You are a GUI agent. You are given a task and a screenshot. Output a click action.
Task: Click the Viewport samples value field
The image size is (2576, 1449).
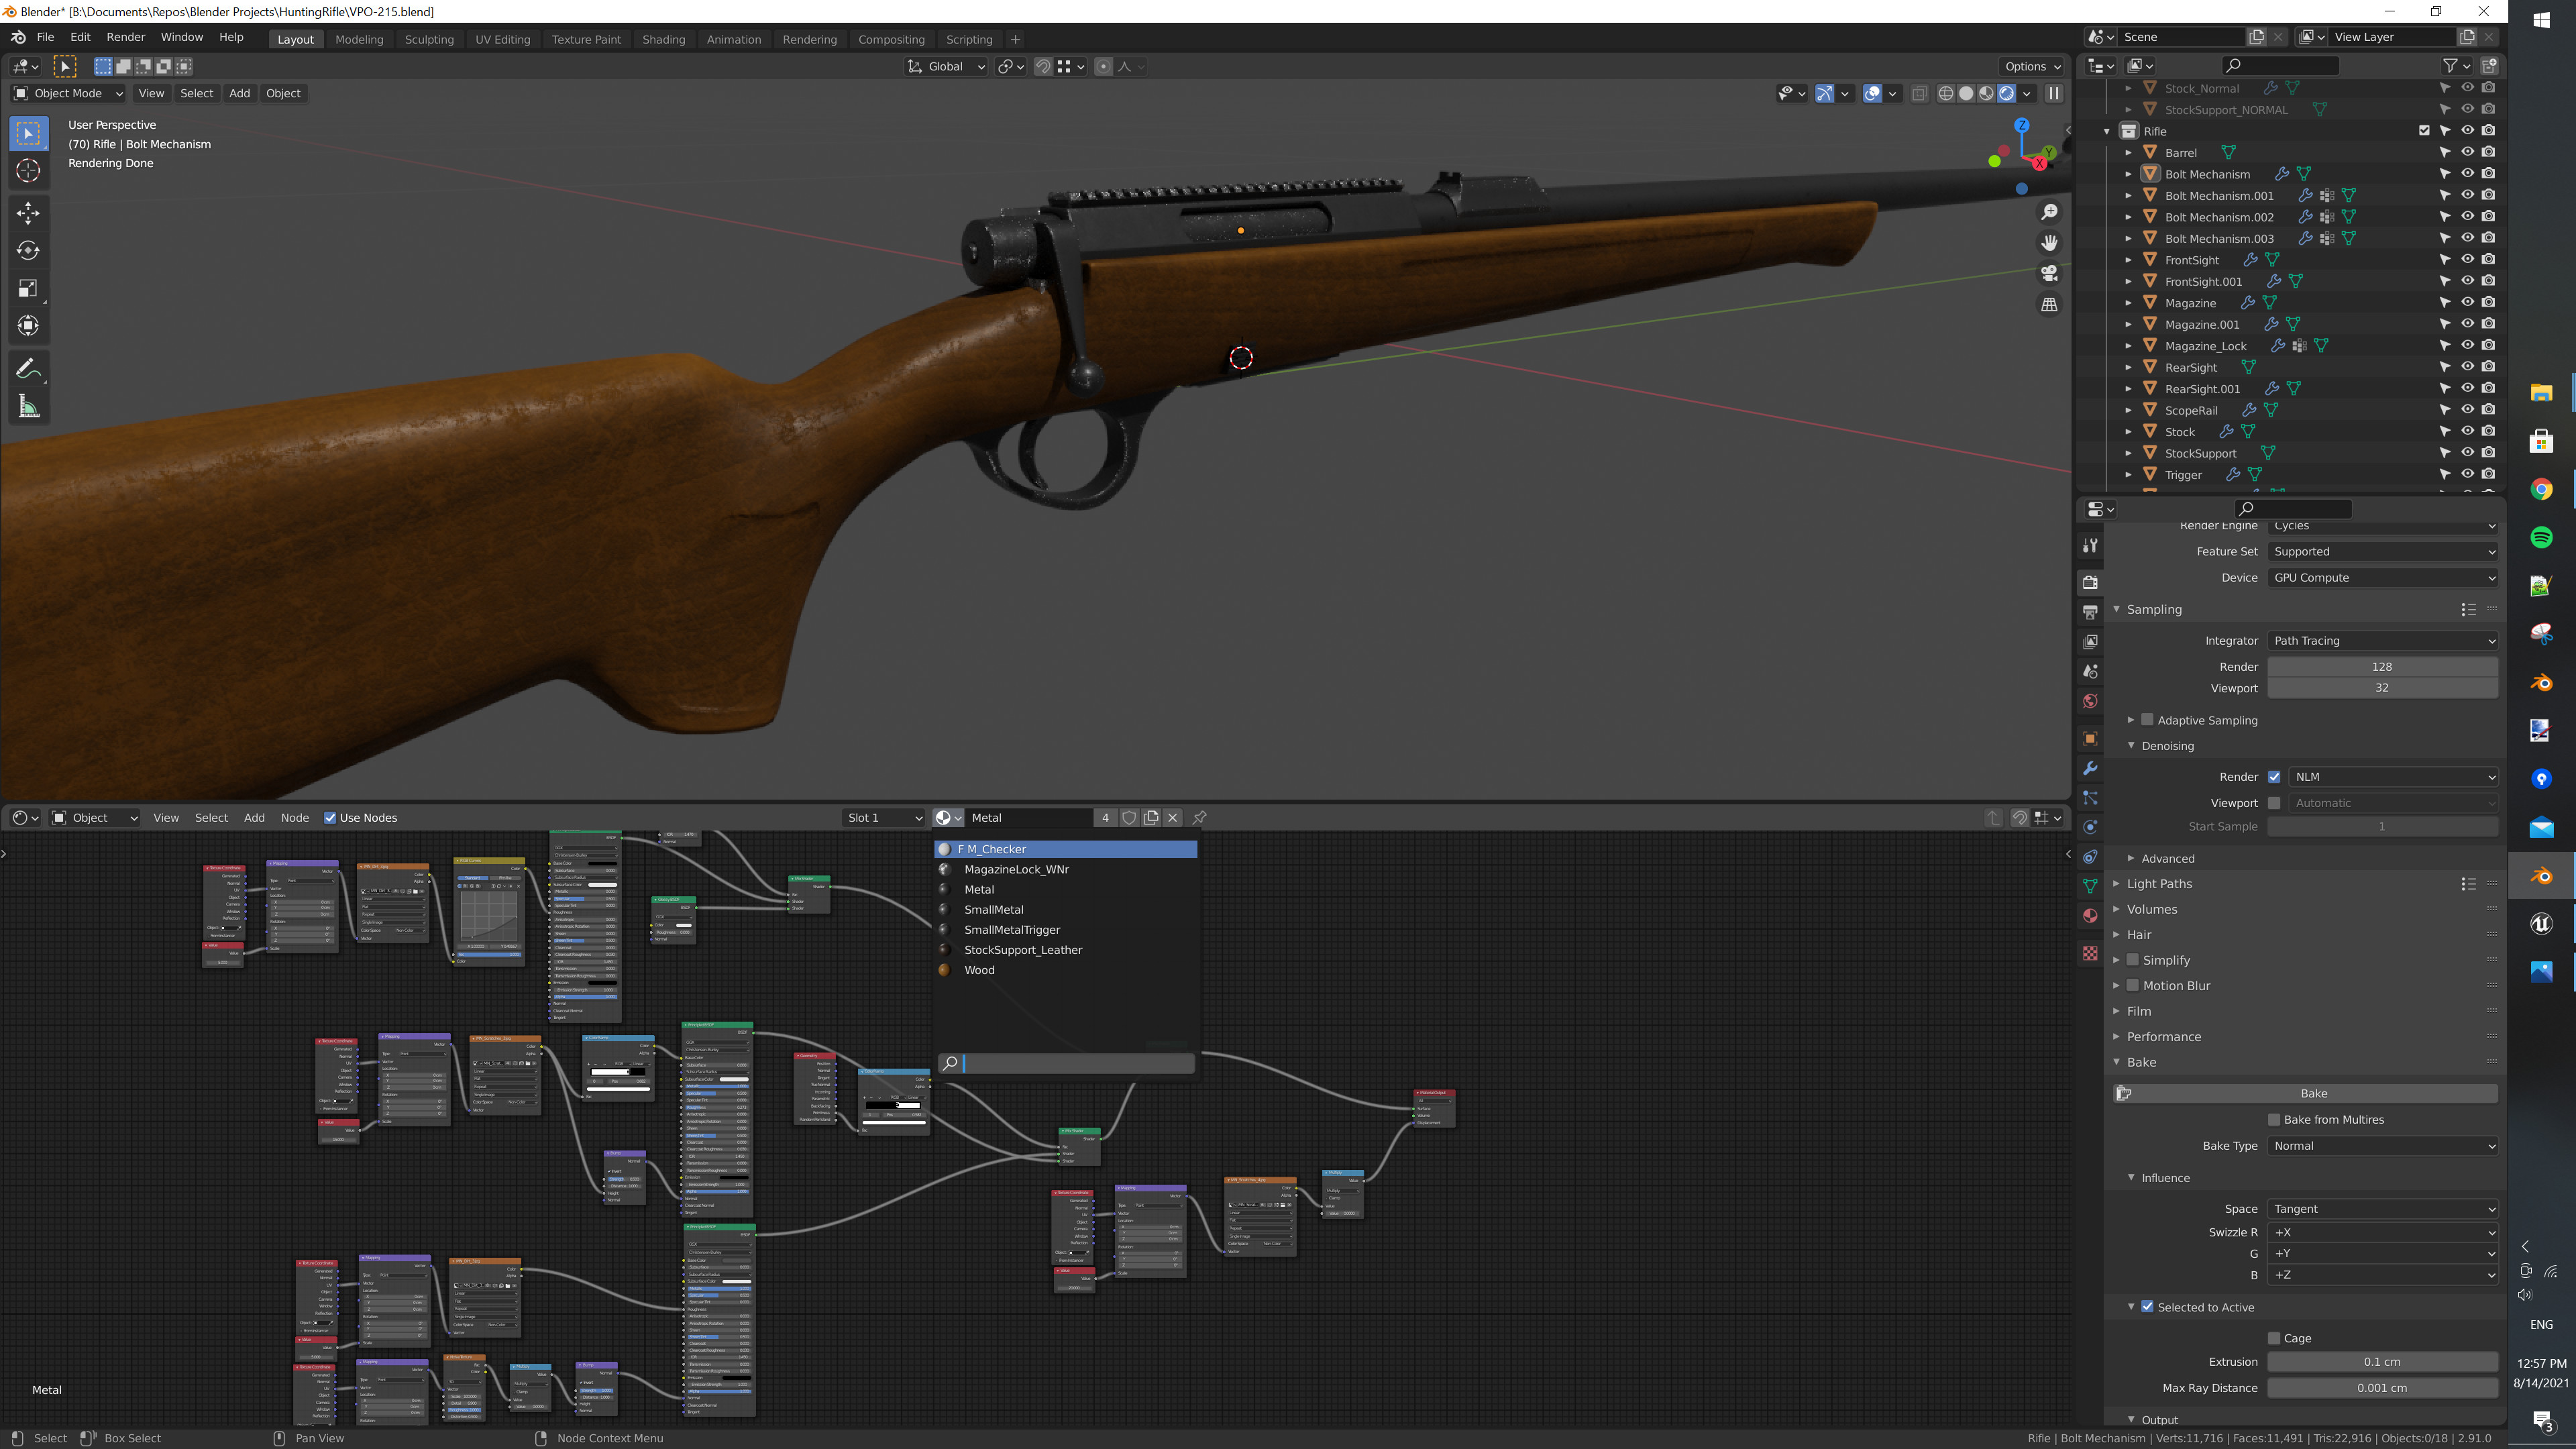point(2383,688)
